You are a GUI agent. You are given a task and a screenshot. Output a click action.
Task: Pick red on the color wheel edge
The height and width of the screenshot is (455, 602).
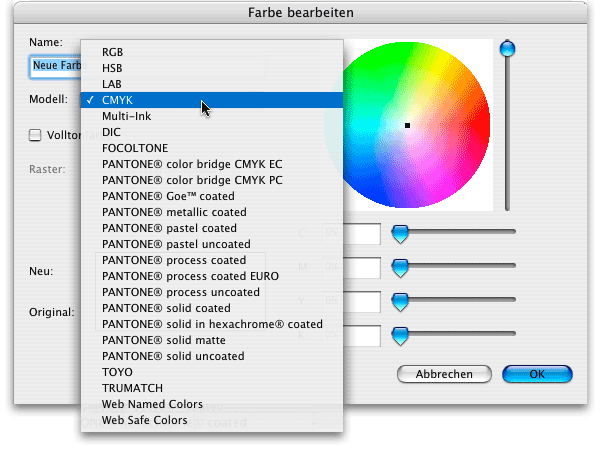tap(485, 127)
